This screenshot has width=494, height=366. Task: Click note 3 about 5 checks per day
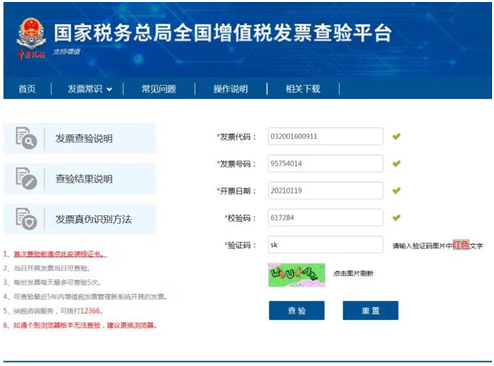52,283
